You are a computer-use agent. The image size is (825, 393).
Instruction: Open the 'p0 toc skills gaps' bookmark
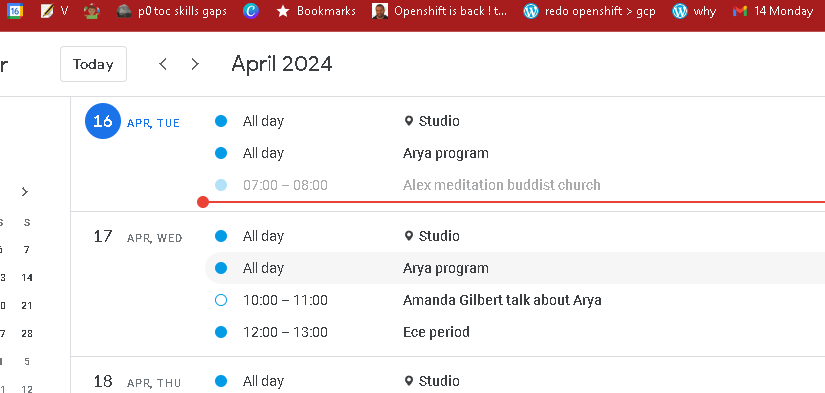[x=172, y=11]
